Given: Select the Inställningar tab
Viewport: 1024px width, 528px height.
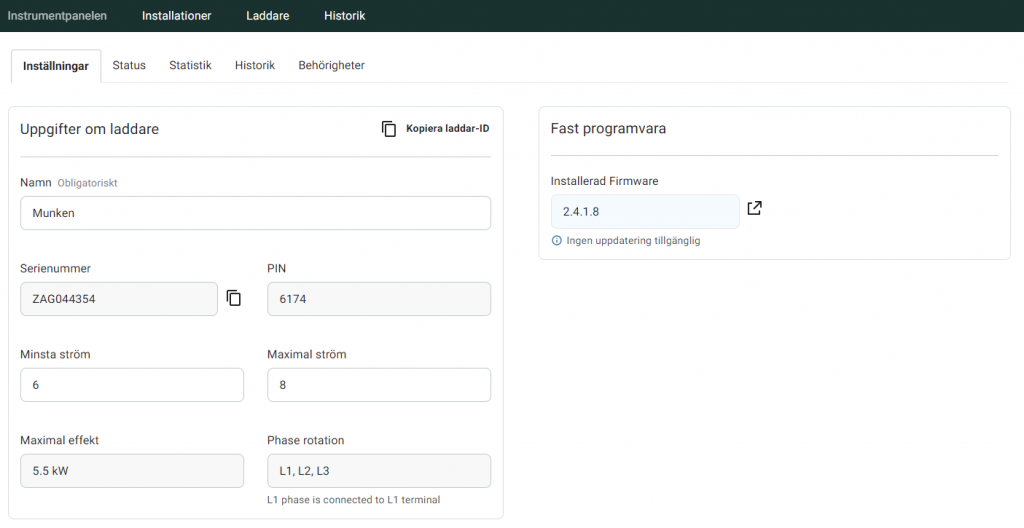Looking at the screenshot, I should (56, 66).
